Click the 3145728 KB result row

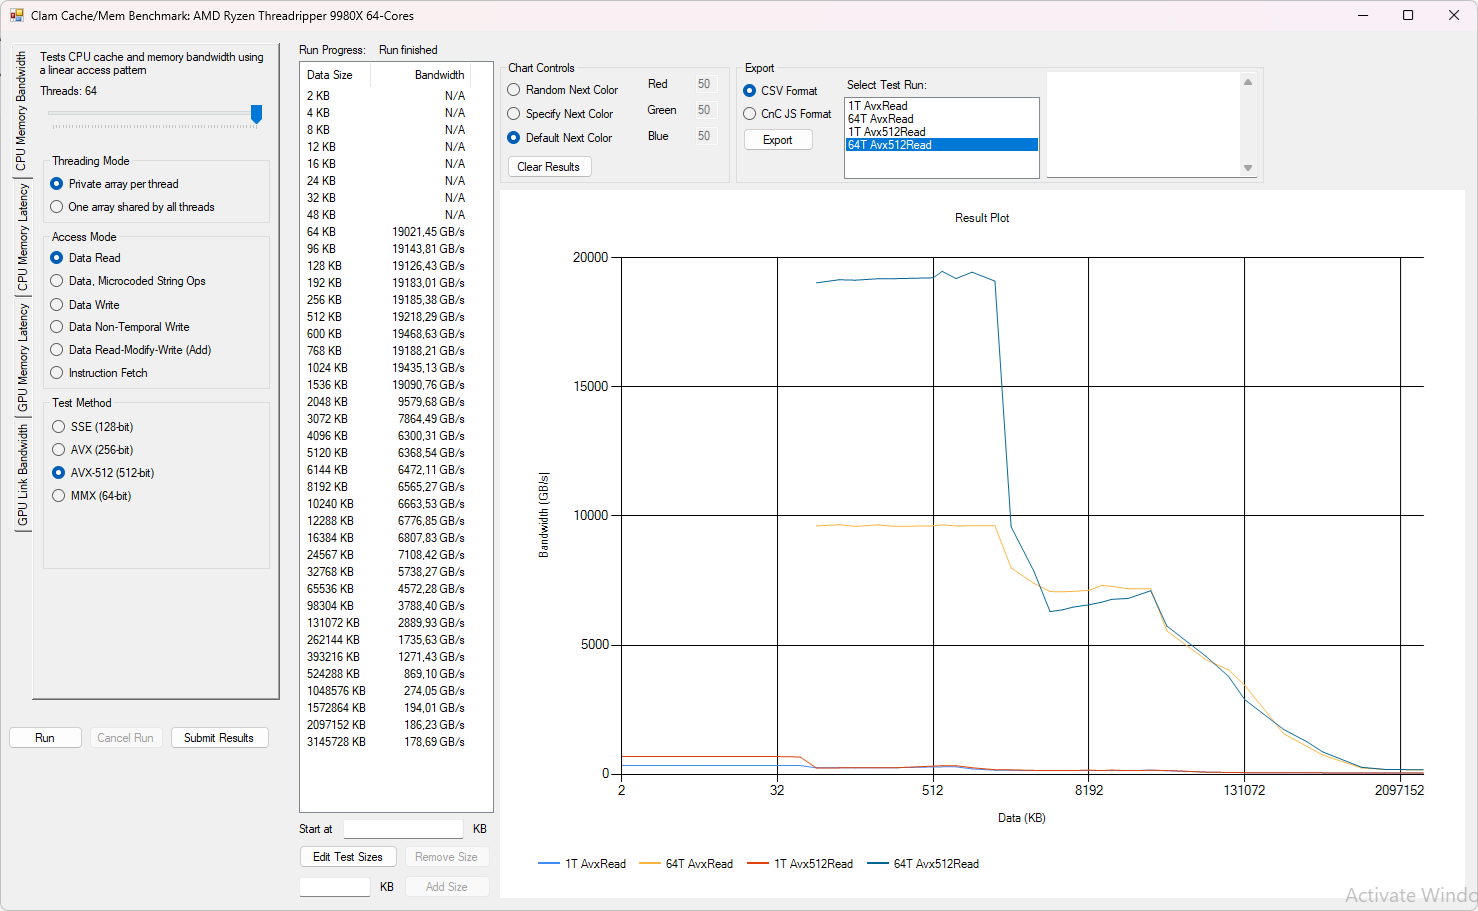386,742
